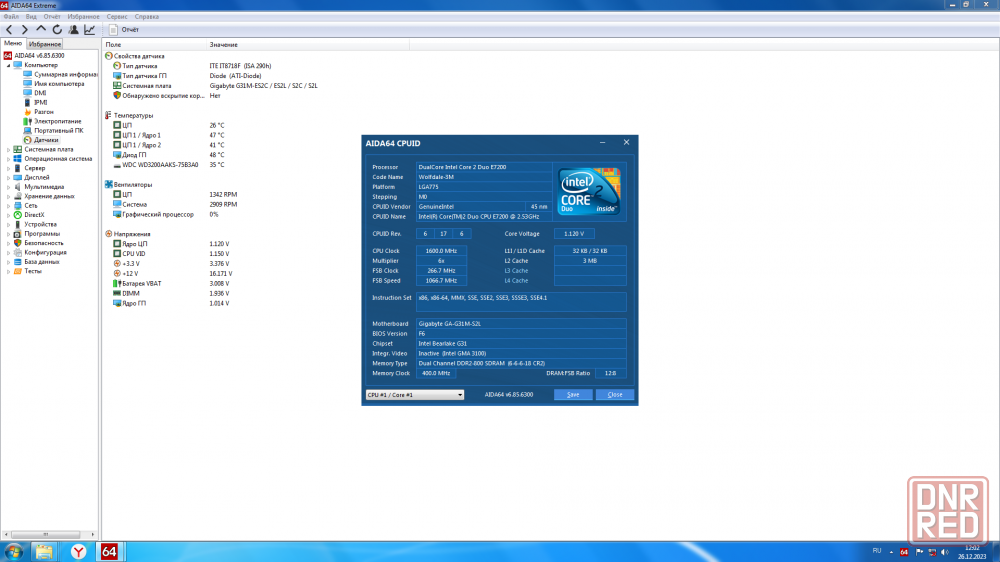Click the Устройства tree icon
This screenshot has width=1000, height=562.
(18, 225)
